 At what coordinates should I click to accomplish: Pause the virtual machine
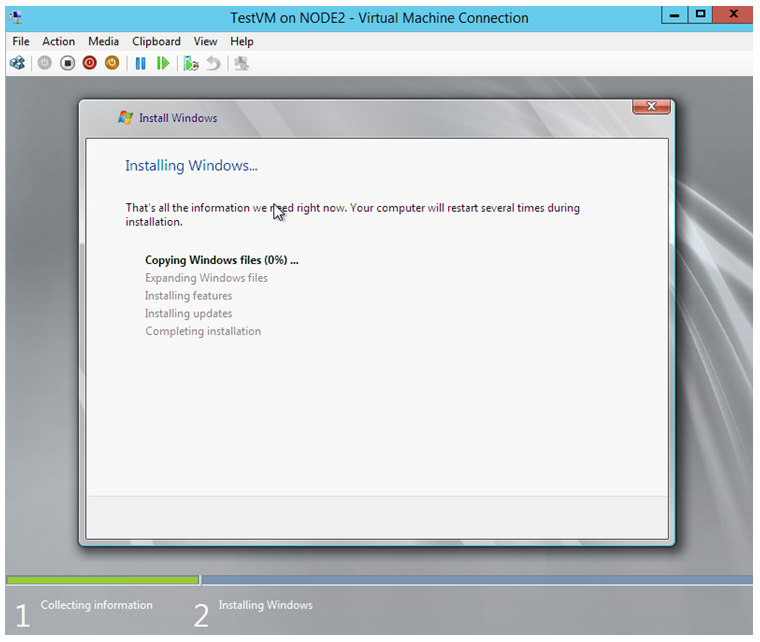[141, 63]
